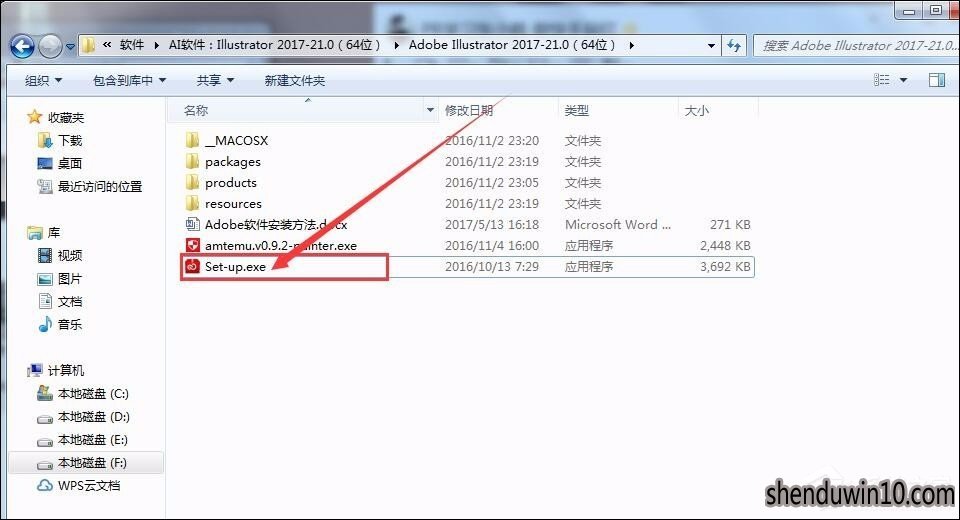Click the Back navigation arrow button
Screen dimensions: 960x520
(22, 46)
